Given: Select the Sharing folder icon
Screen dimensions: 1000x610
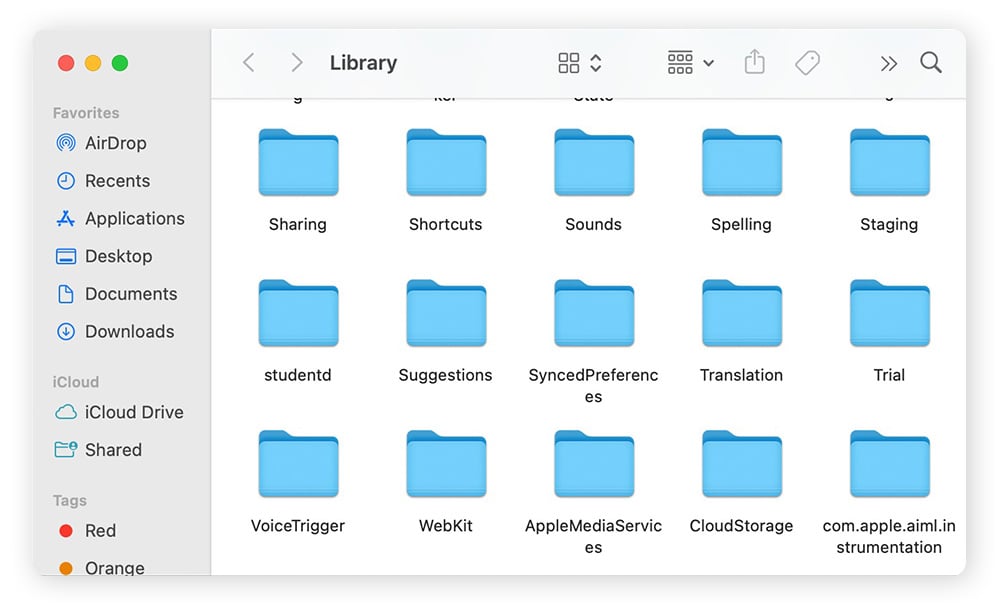Looking at the screenshot, I should 298,163.
